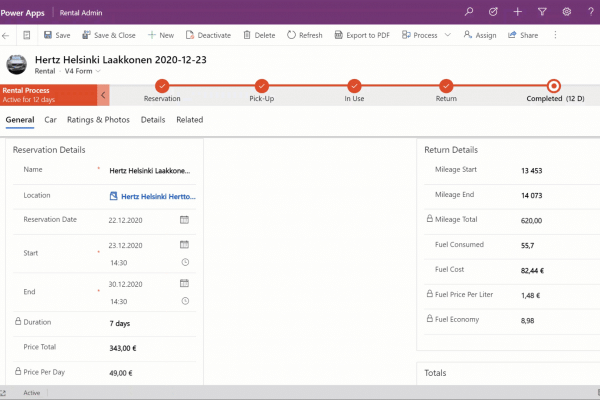
Task: Click the Power Apps title
Action: tap(22, 13)
